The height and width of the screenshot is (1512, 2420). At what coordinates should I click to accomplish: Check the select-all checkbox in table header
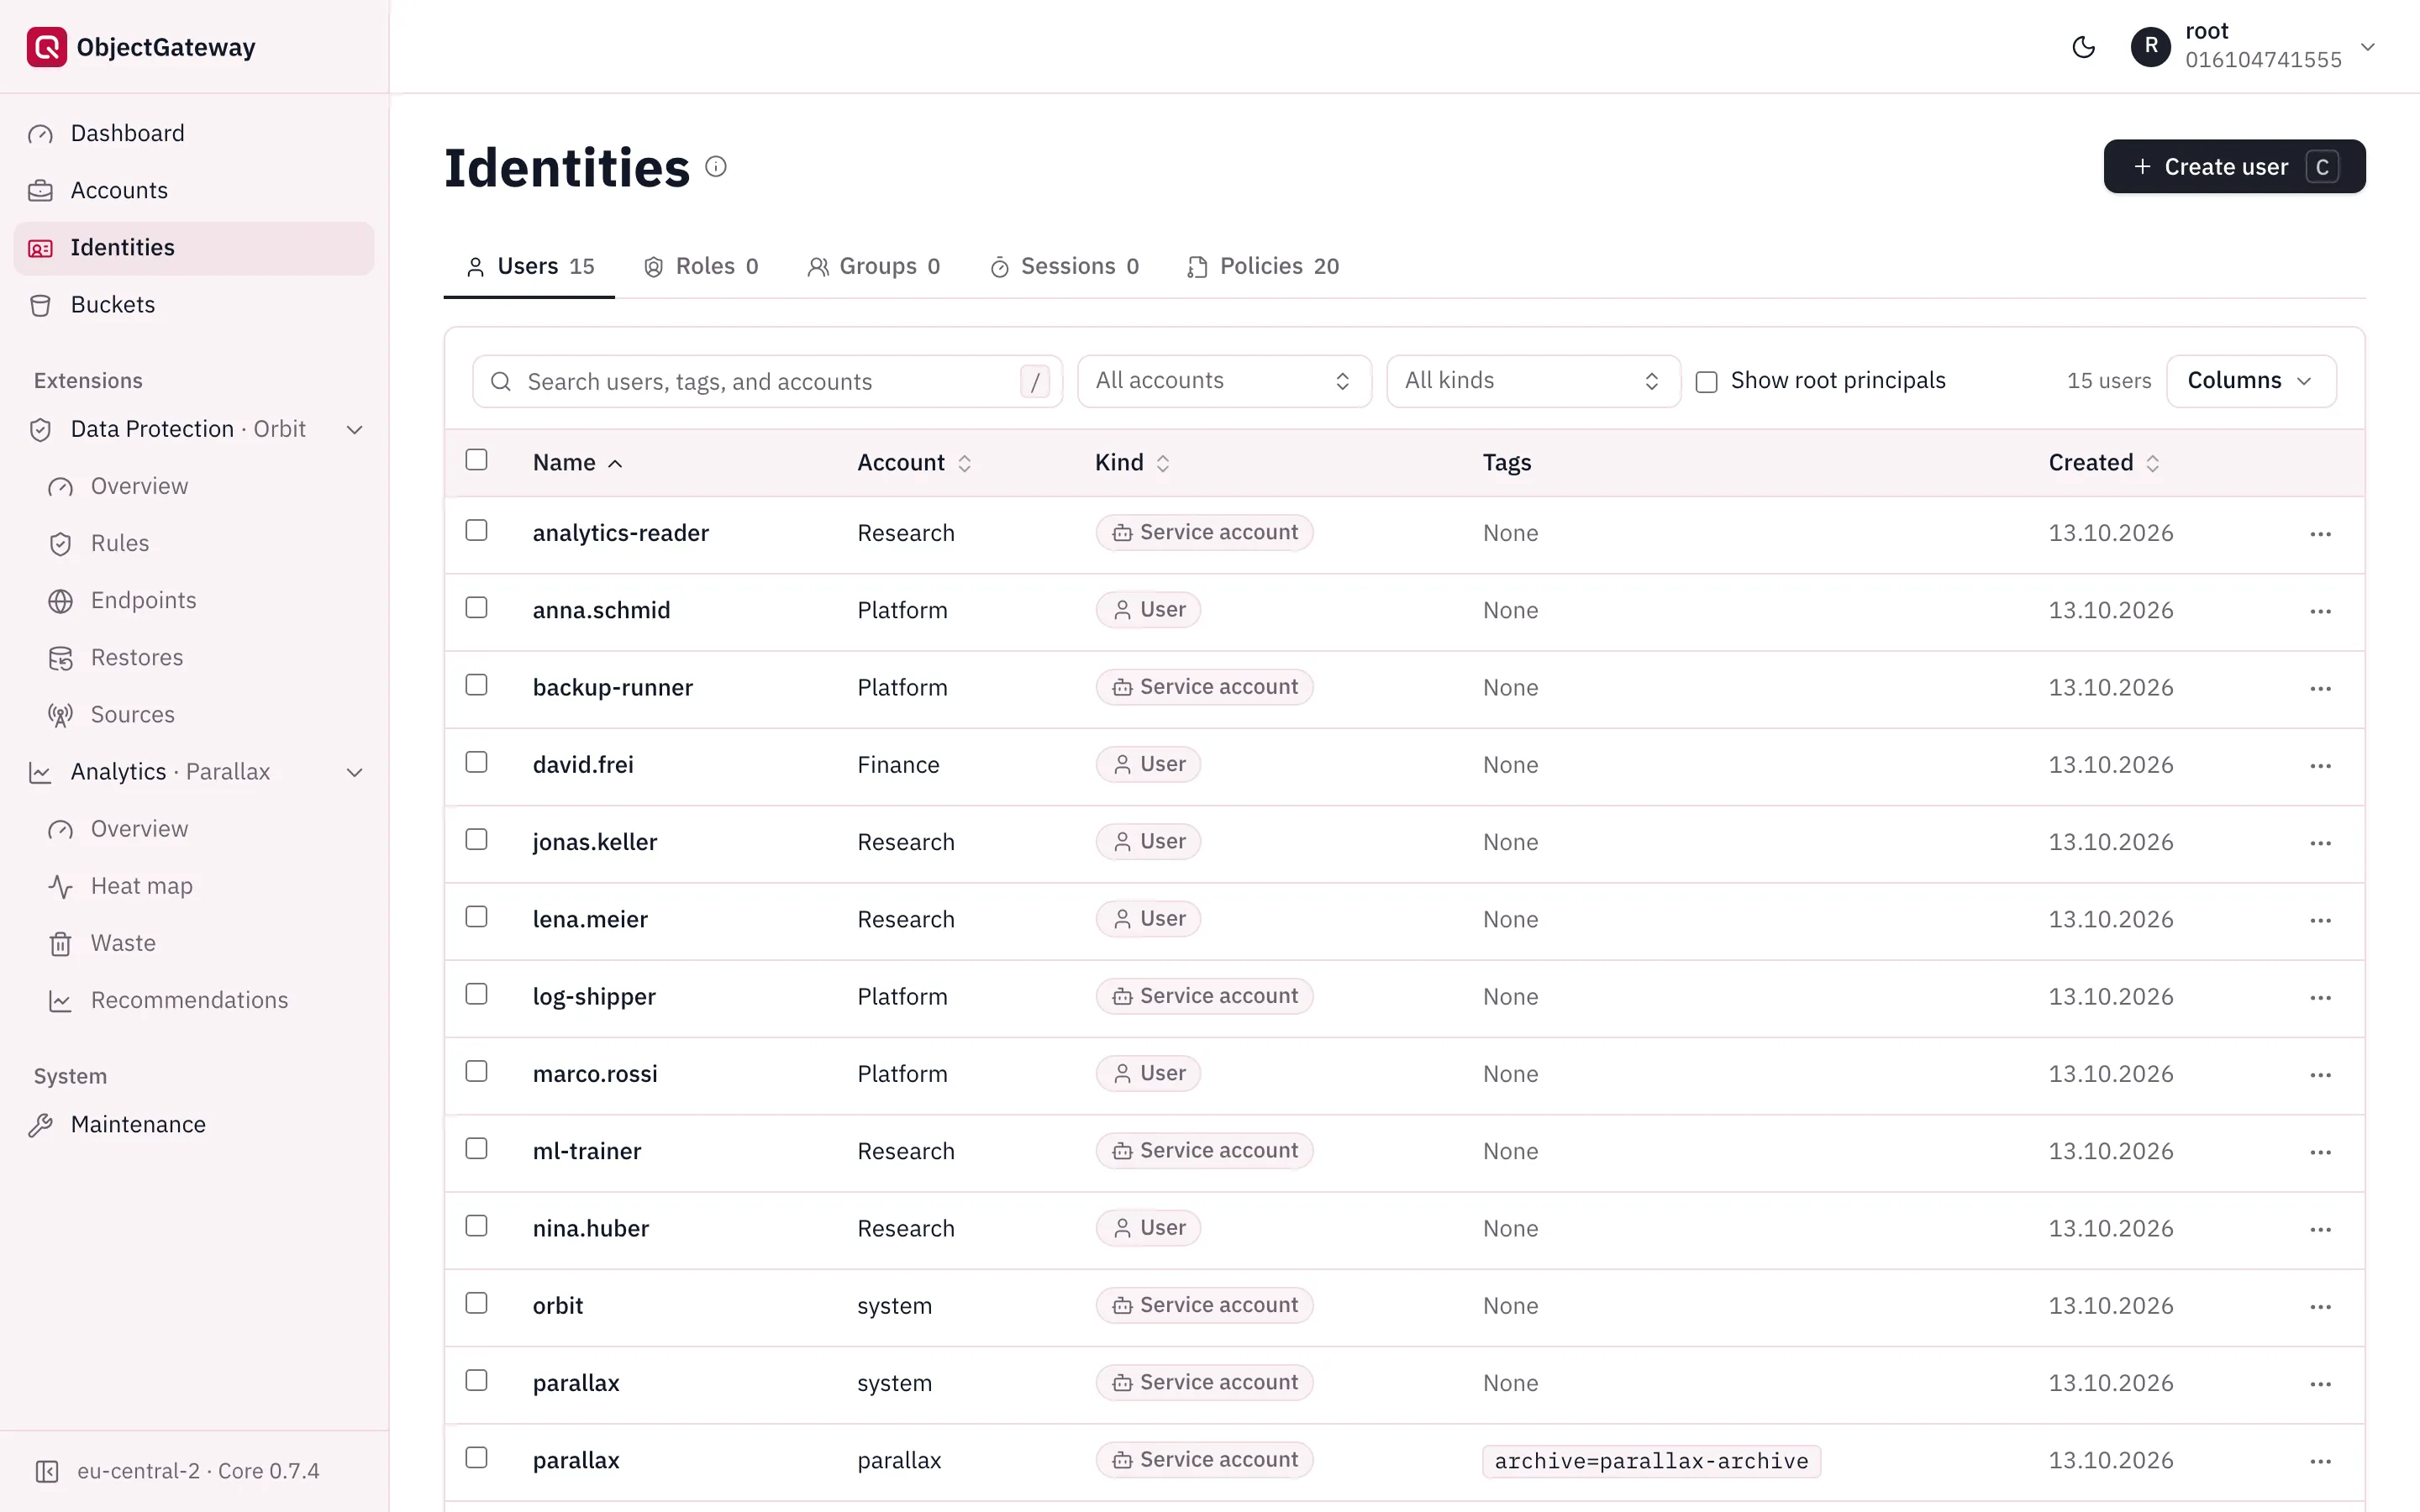476,460
